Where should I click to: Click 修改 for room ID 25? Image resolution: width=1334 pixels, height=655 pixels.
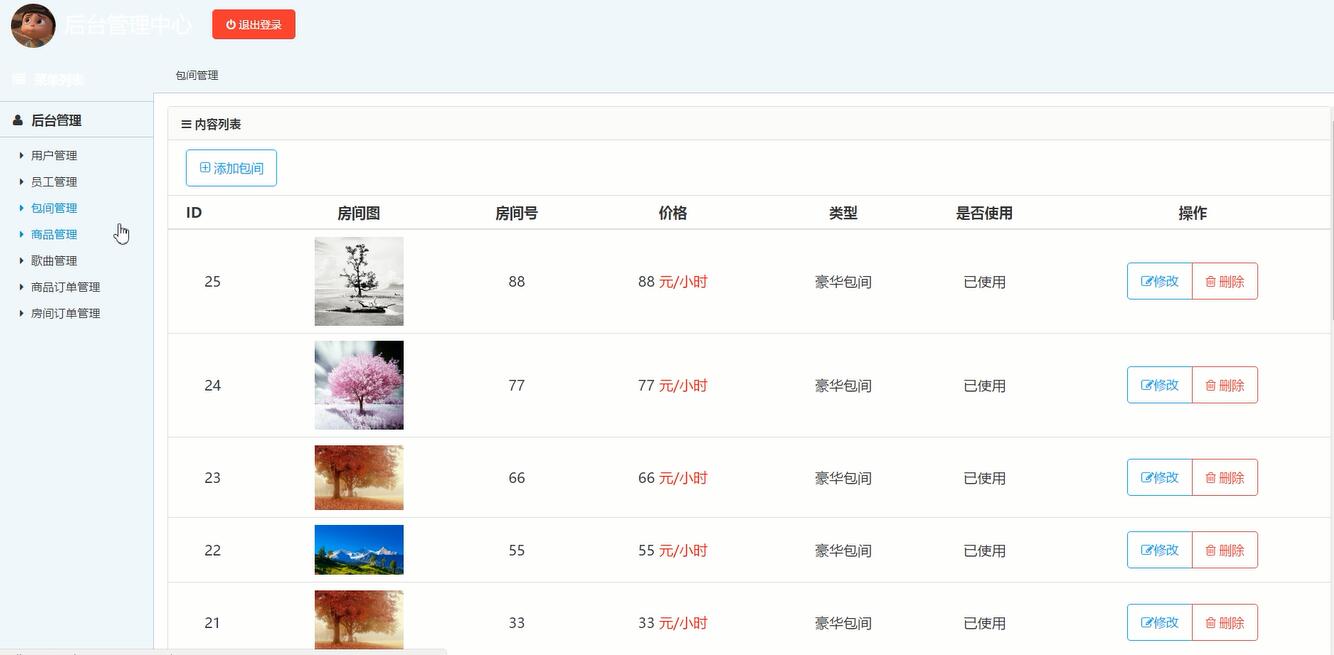(x=1160, y=281)
